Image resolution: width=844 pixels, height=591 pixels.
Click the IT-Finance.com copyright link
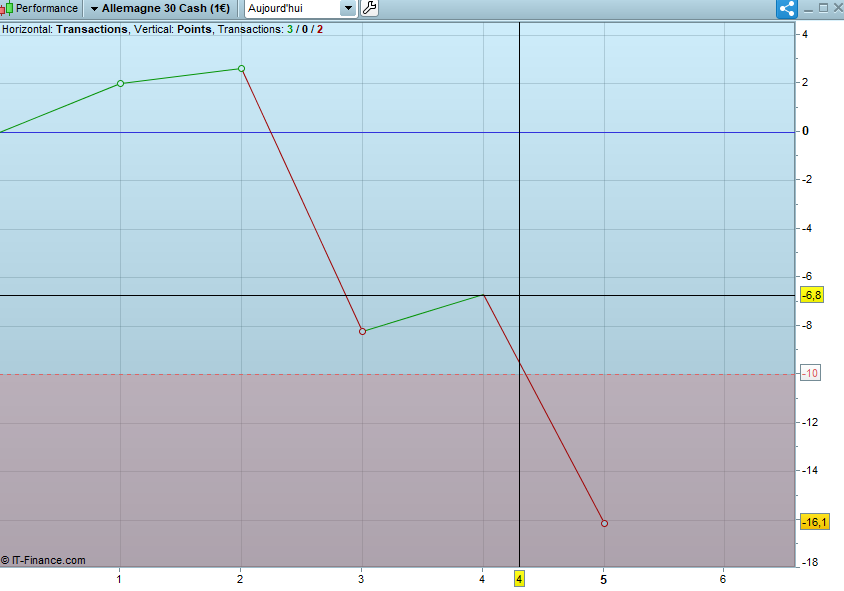(43, 560)
